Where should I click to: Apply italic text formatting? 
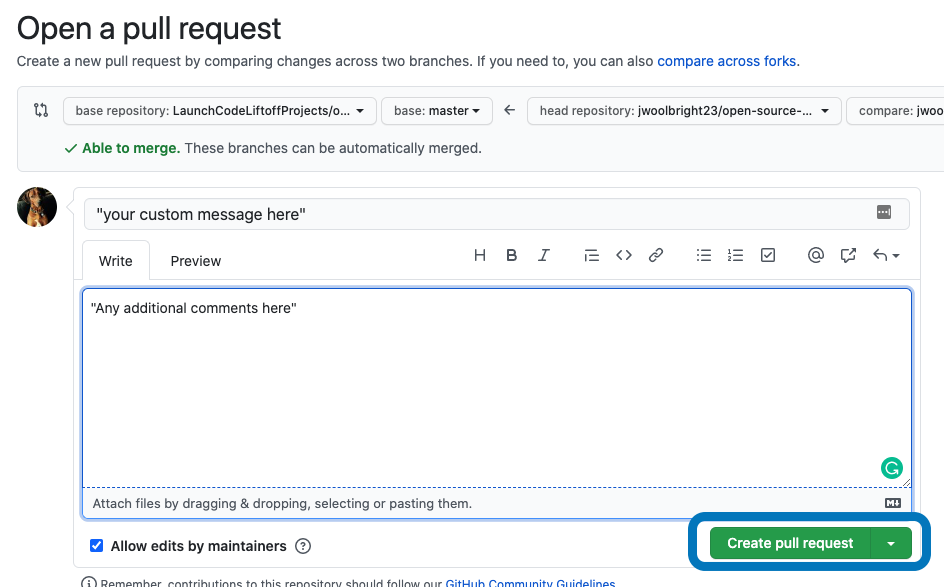click(x=544, y=256)
